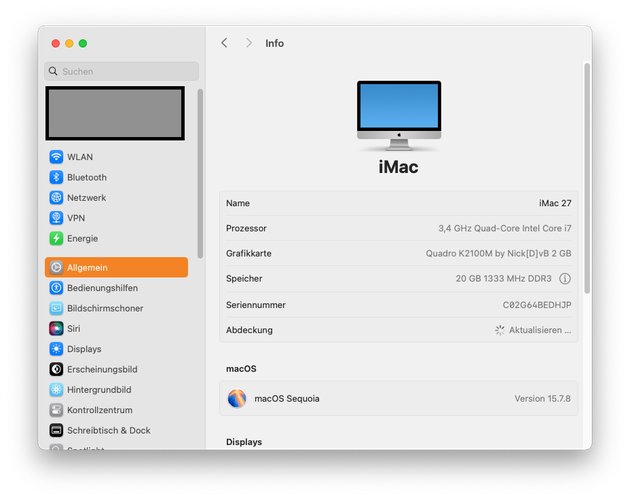This screenshot has width=630, height=500.
Task: Click the info icon next to Speicher
Action: point(565,279)
